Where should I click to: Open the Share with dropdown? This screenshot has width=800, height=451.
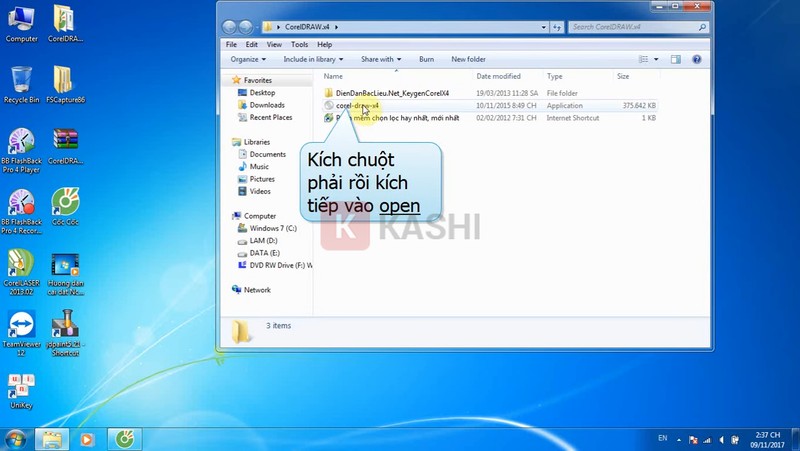coord(381,59)
